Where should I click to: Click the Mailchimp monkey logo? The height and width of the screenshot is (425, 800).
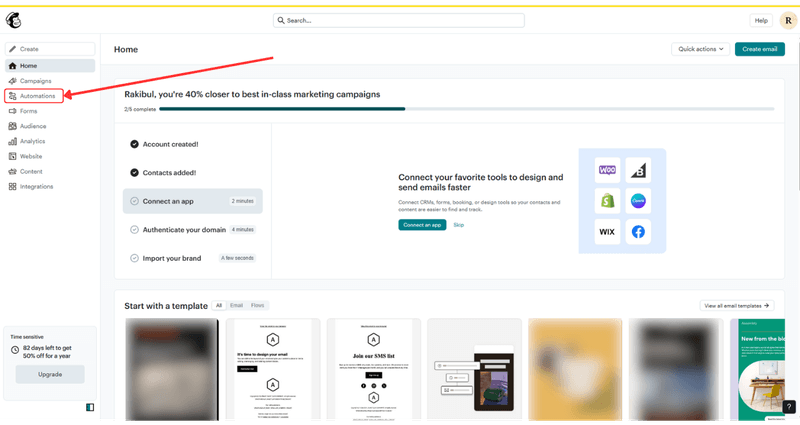[x=13, y=20]
